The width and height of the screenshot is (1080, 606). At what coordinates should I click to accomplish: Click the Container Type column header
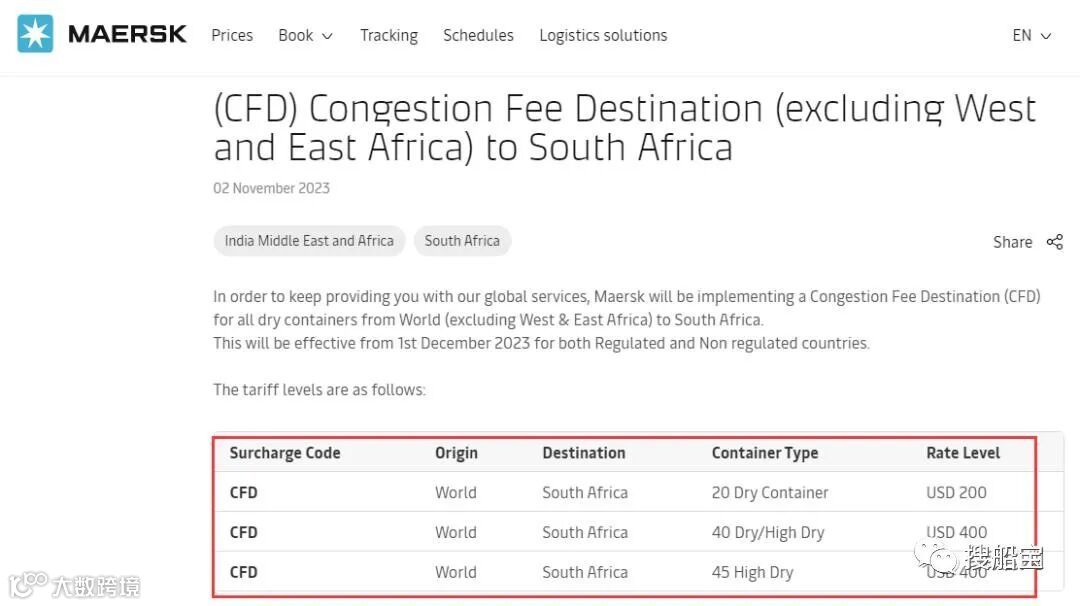(765, 453)
